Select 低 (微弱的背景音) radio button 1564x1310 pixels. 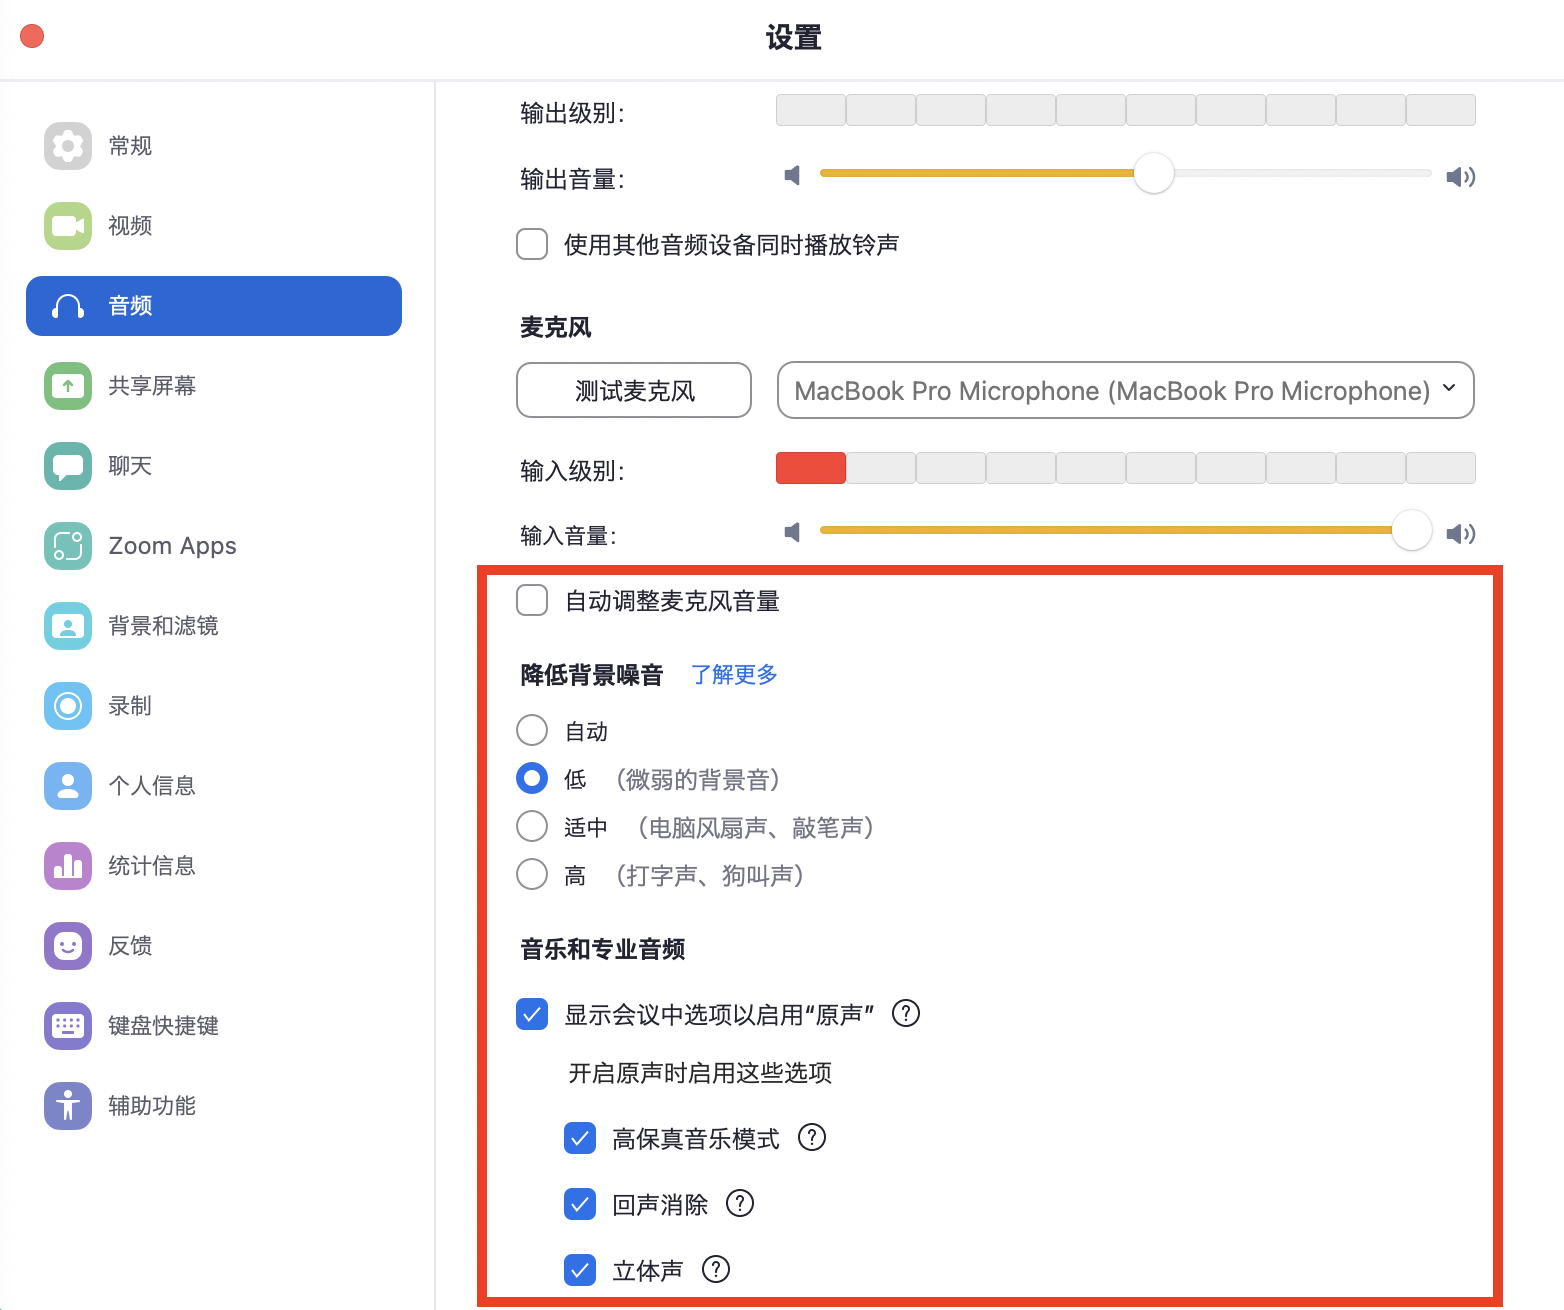click(x=532, y=778)
